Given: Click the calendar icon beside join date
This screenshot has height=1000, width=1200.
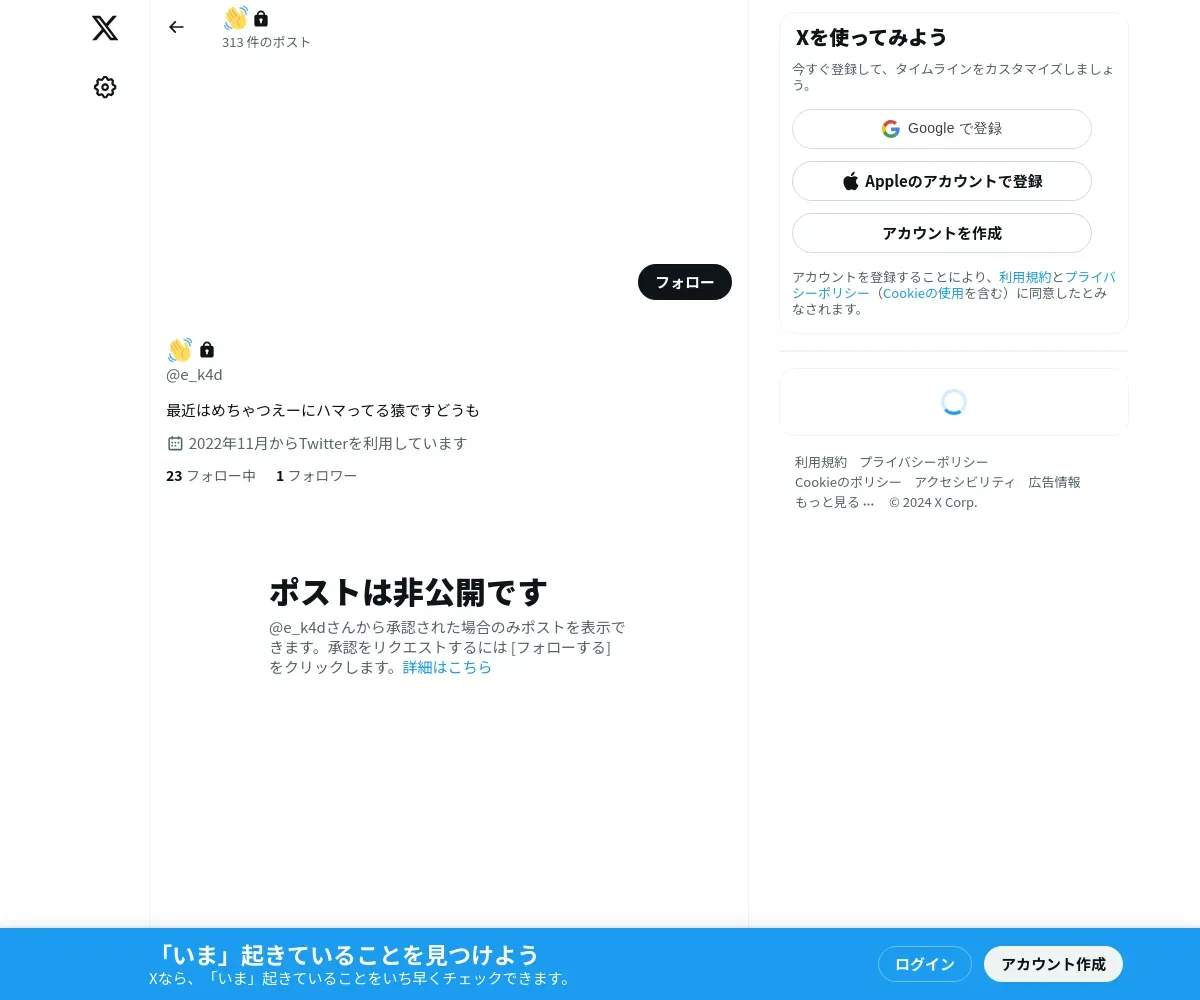Looking at the screenshot, I should (x=175, y=443).
